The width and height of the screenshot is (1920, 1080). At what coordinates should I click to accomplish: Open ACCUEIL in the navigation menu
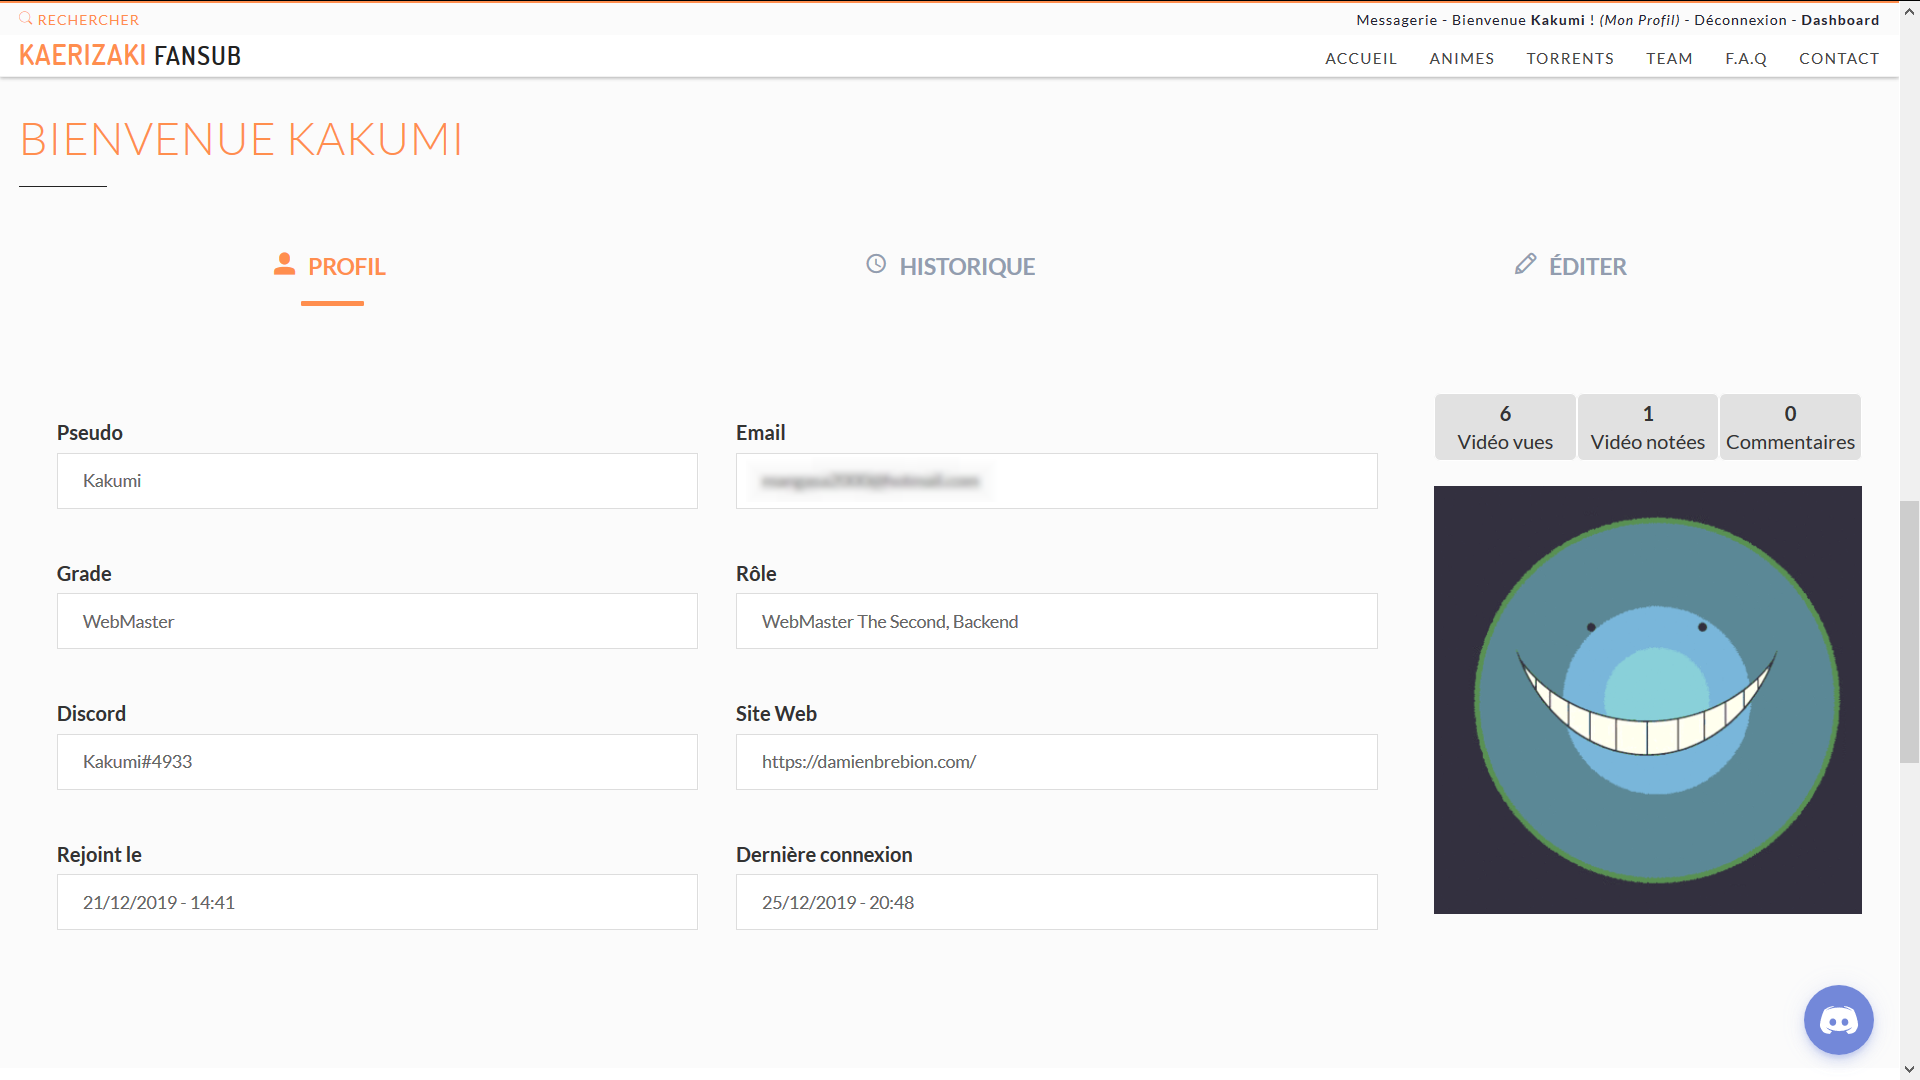coord(1361,59)
